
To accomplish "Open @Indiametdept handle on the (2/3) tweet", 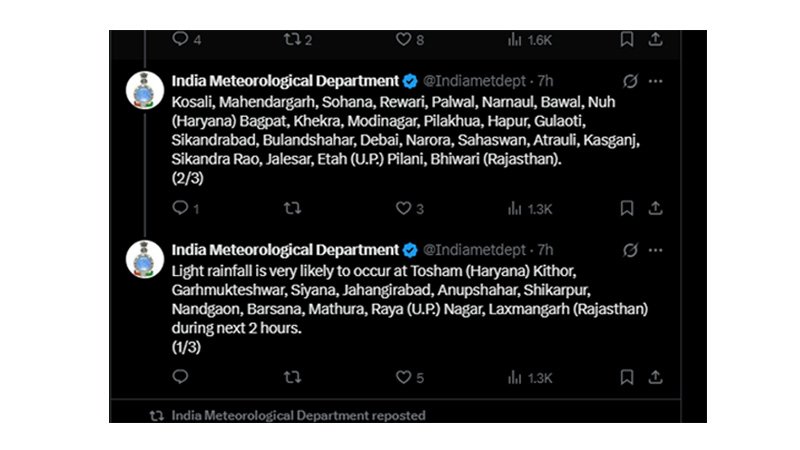I will 474,81.
